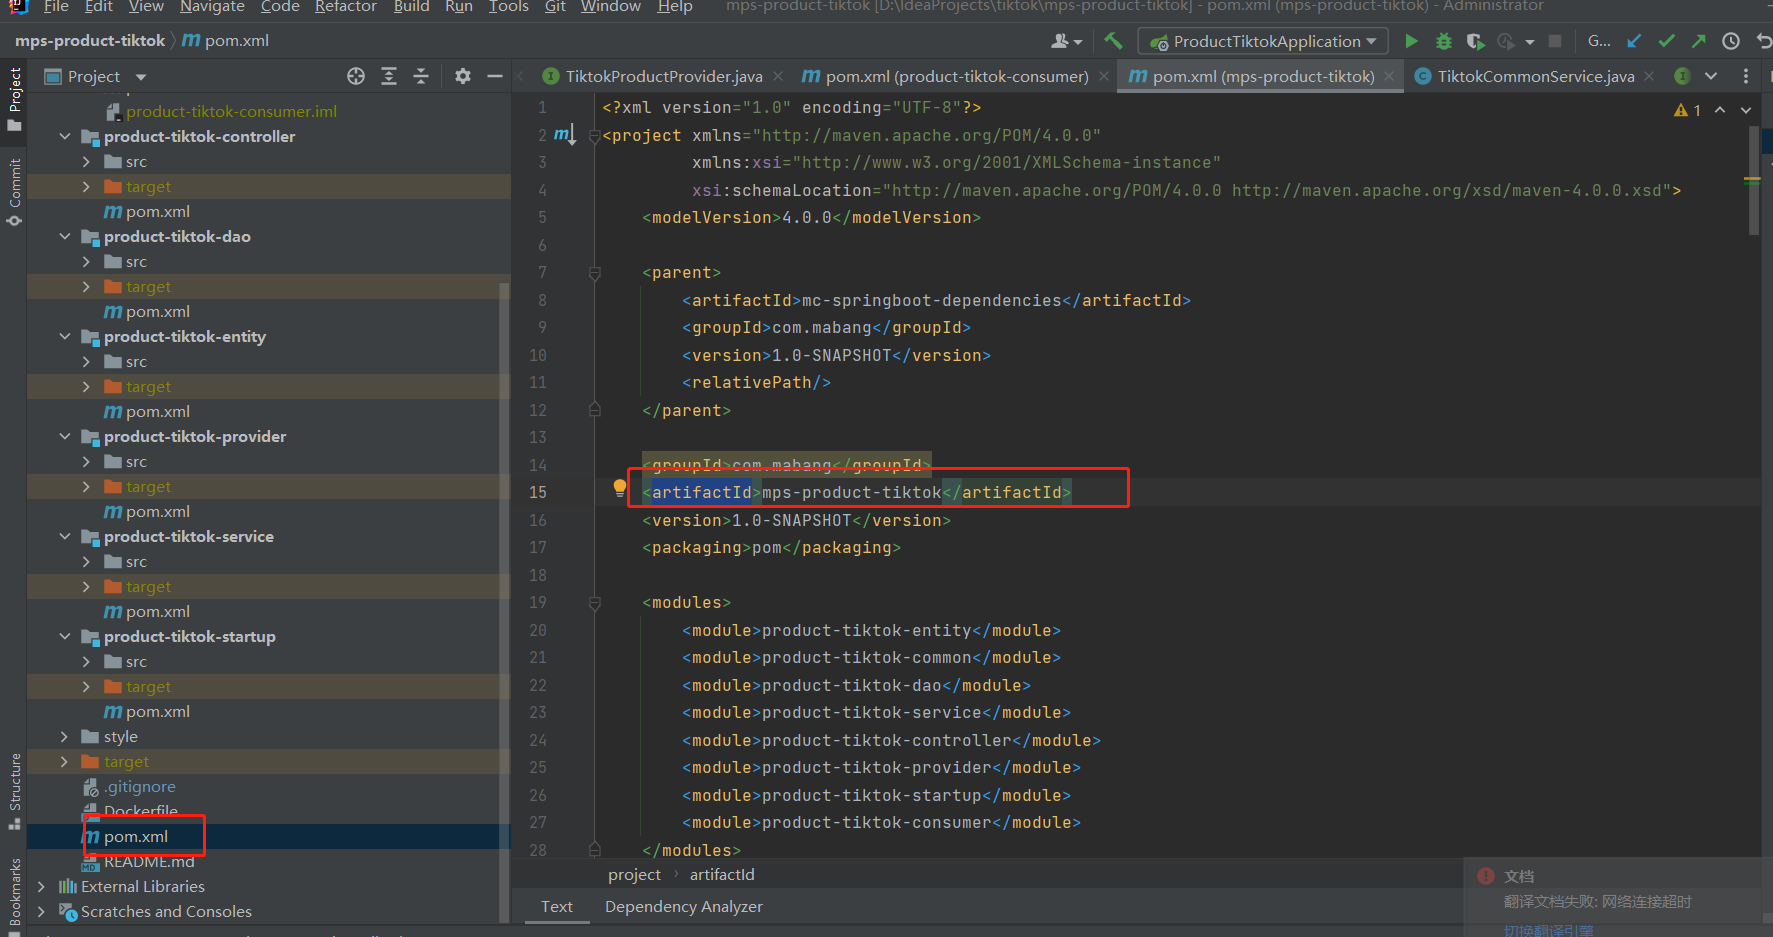Image resolution: width=1773 pixels, height=937 pixels.
Task: Commit changes using the green checkmark icon
Action: [x=1666, y=41]
